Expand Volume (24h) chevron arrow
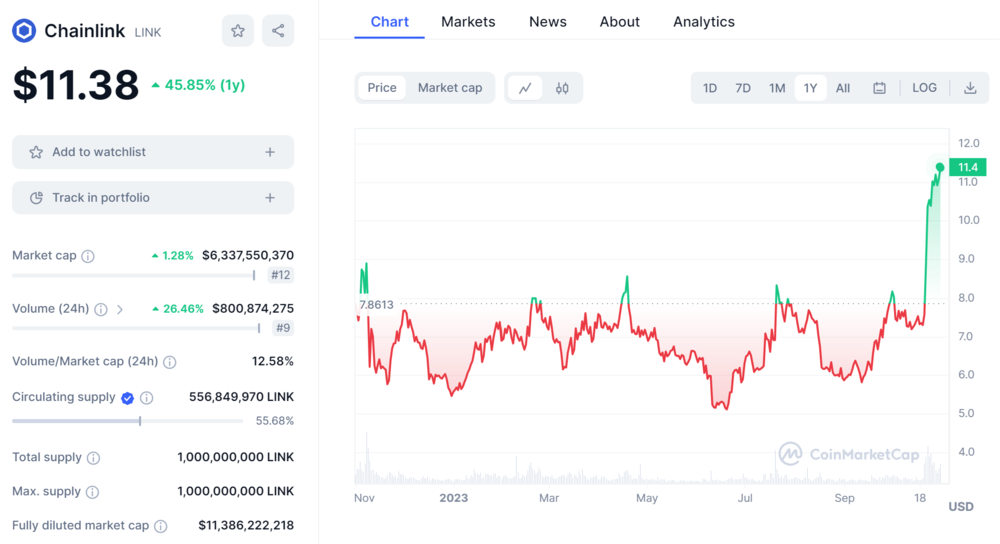 click(x=120, y=310)
